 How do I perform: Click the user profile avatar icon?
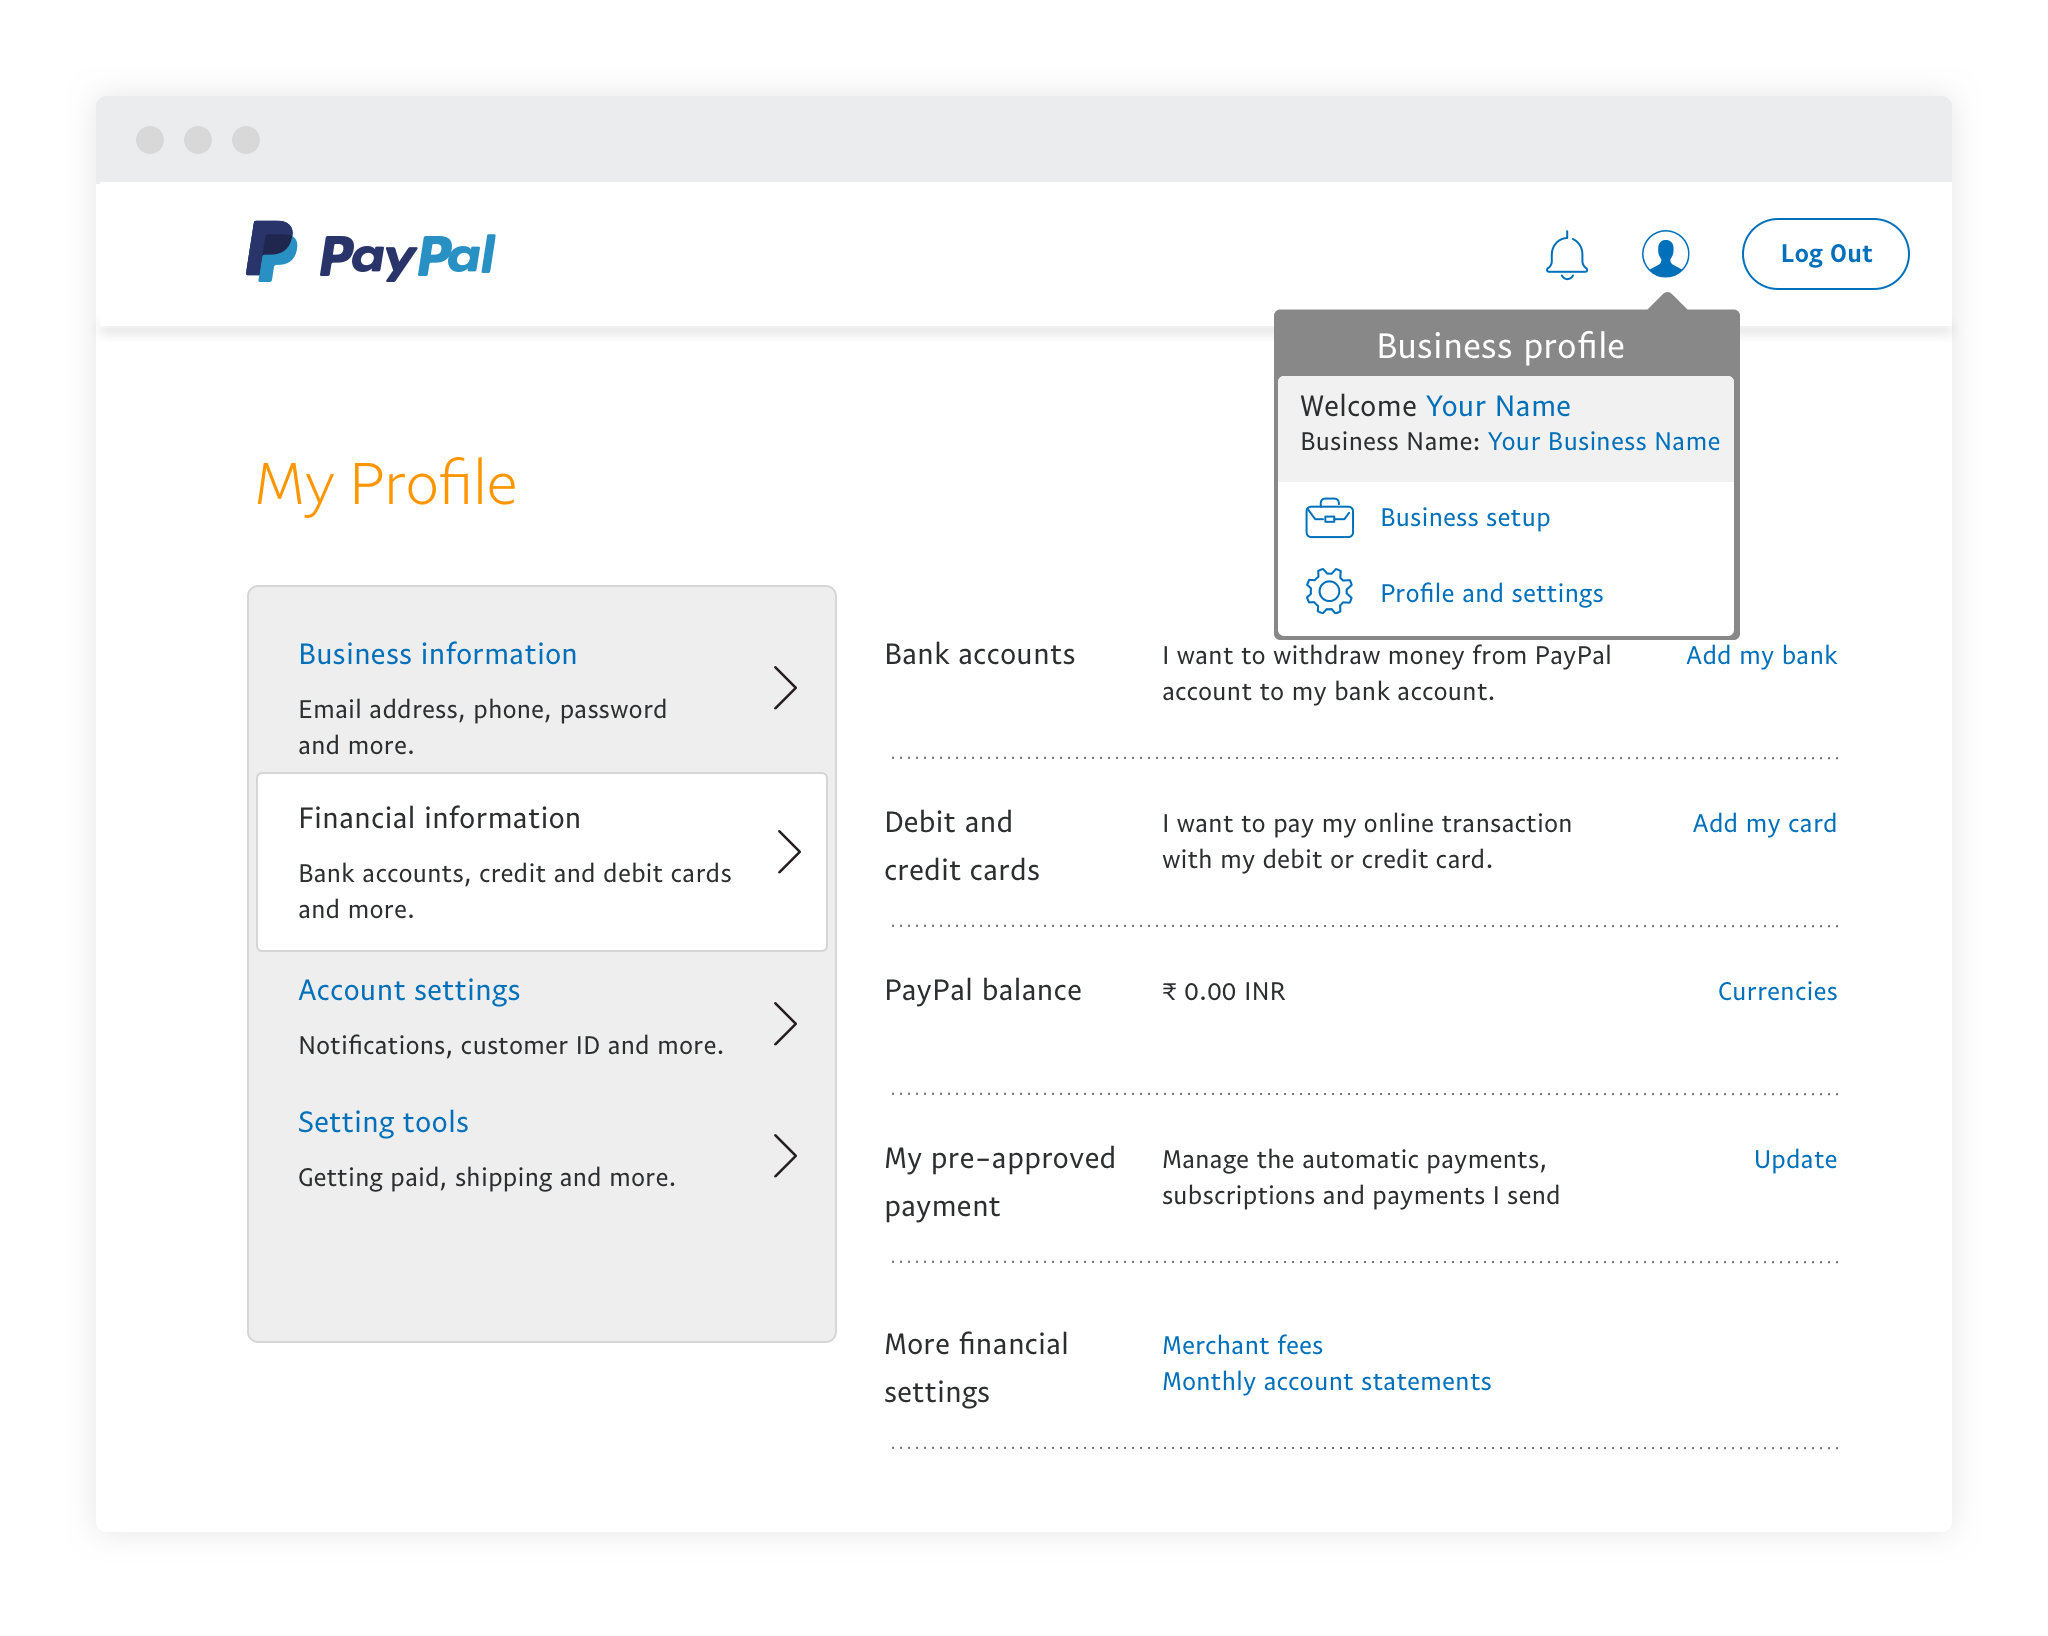pyautogui.click(x=1666, y=255)
